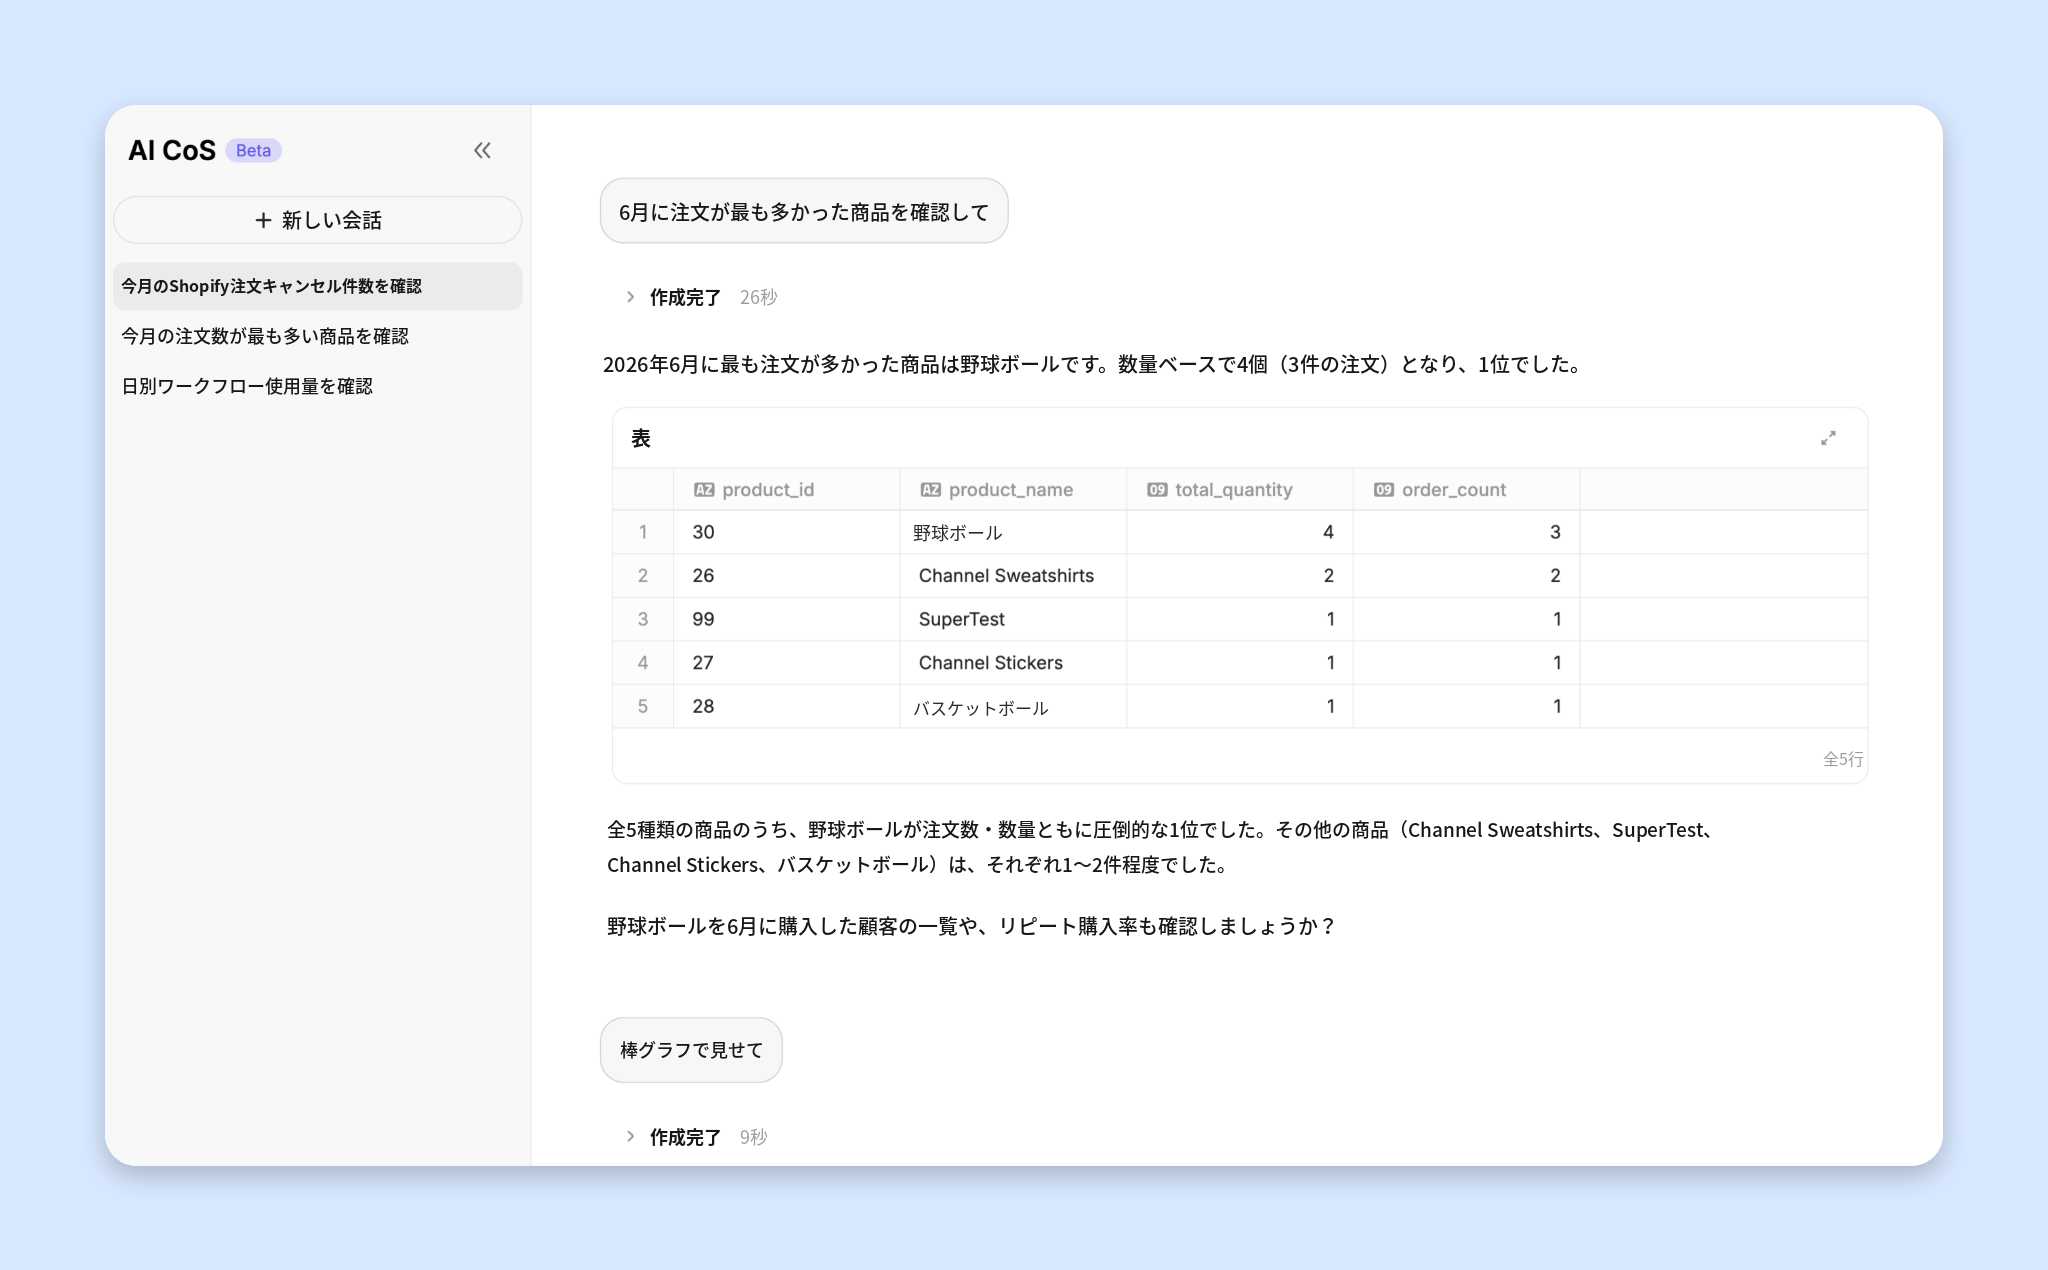Image resolution: width=2048 pixels, height=1270 pixels.
Task: Start a new conversation (新しい会話)
Action: pyautogui.click(x=318, y=220)
